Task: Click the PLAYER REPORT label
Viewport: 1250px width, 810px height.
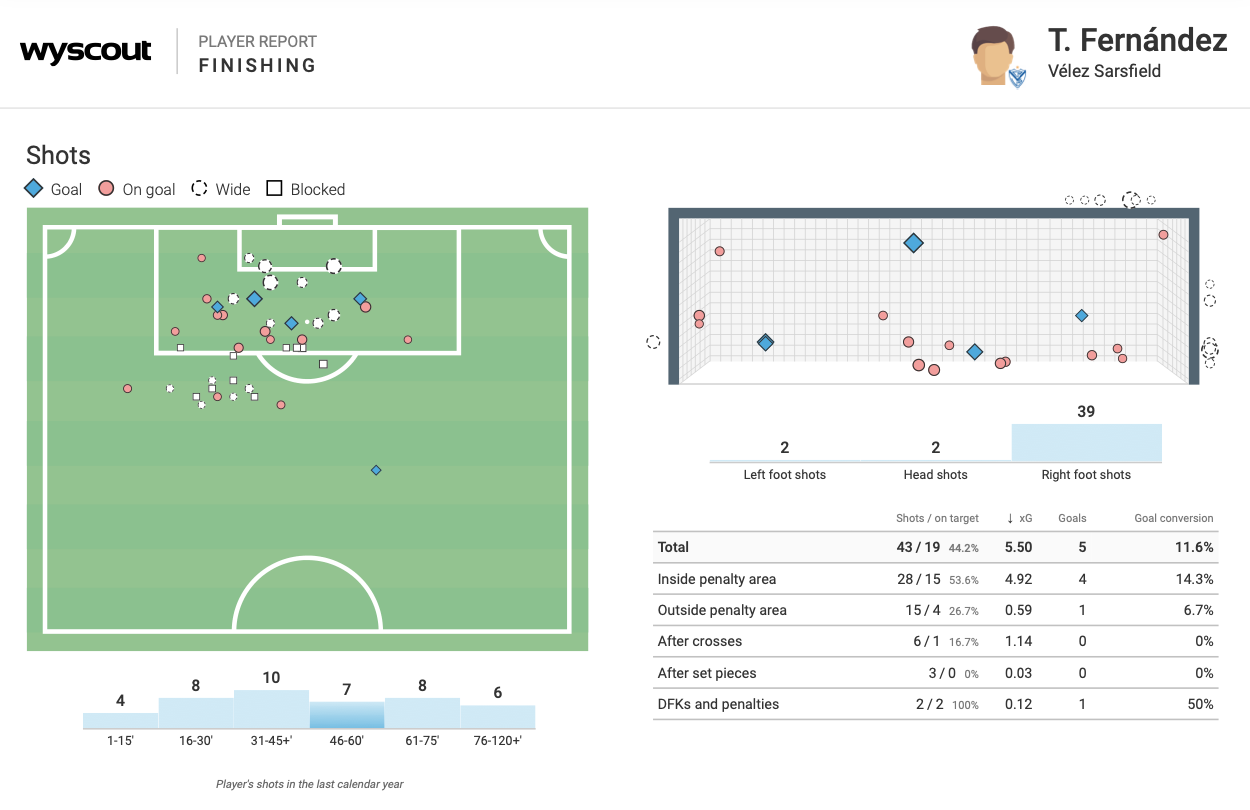Action: [x=257, y=42]
